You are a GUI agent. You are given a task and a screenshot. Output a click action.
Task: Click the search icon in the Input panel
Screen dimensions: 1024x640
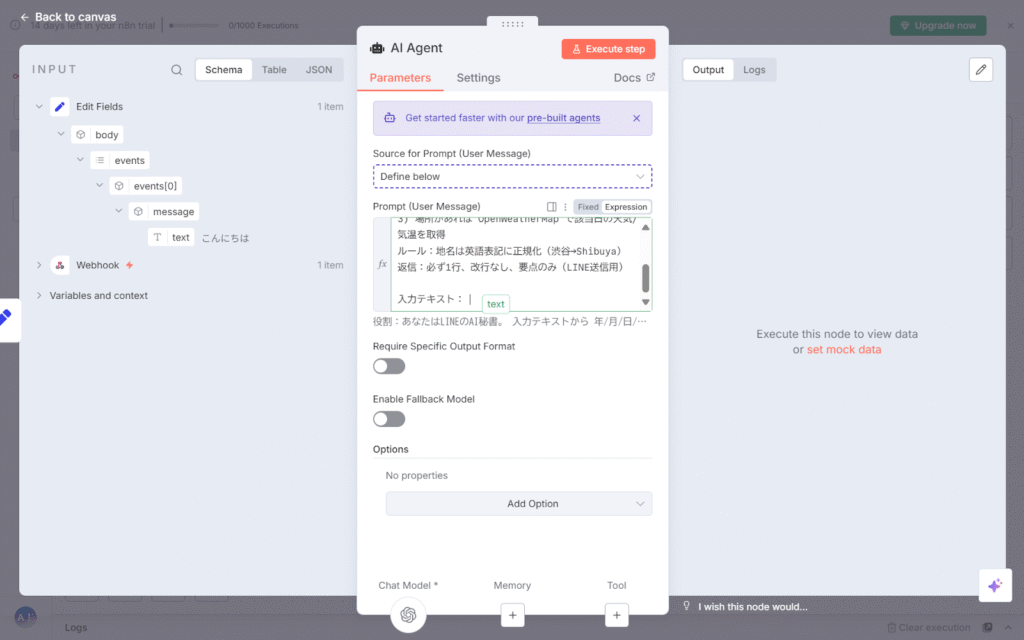pos(177,70)
